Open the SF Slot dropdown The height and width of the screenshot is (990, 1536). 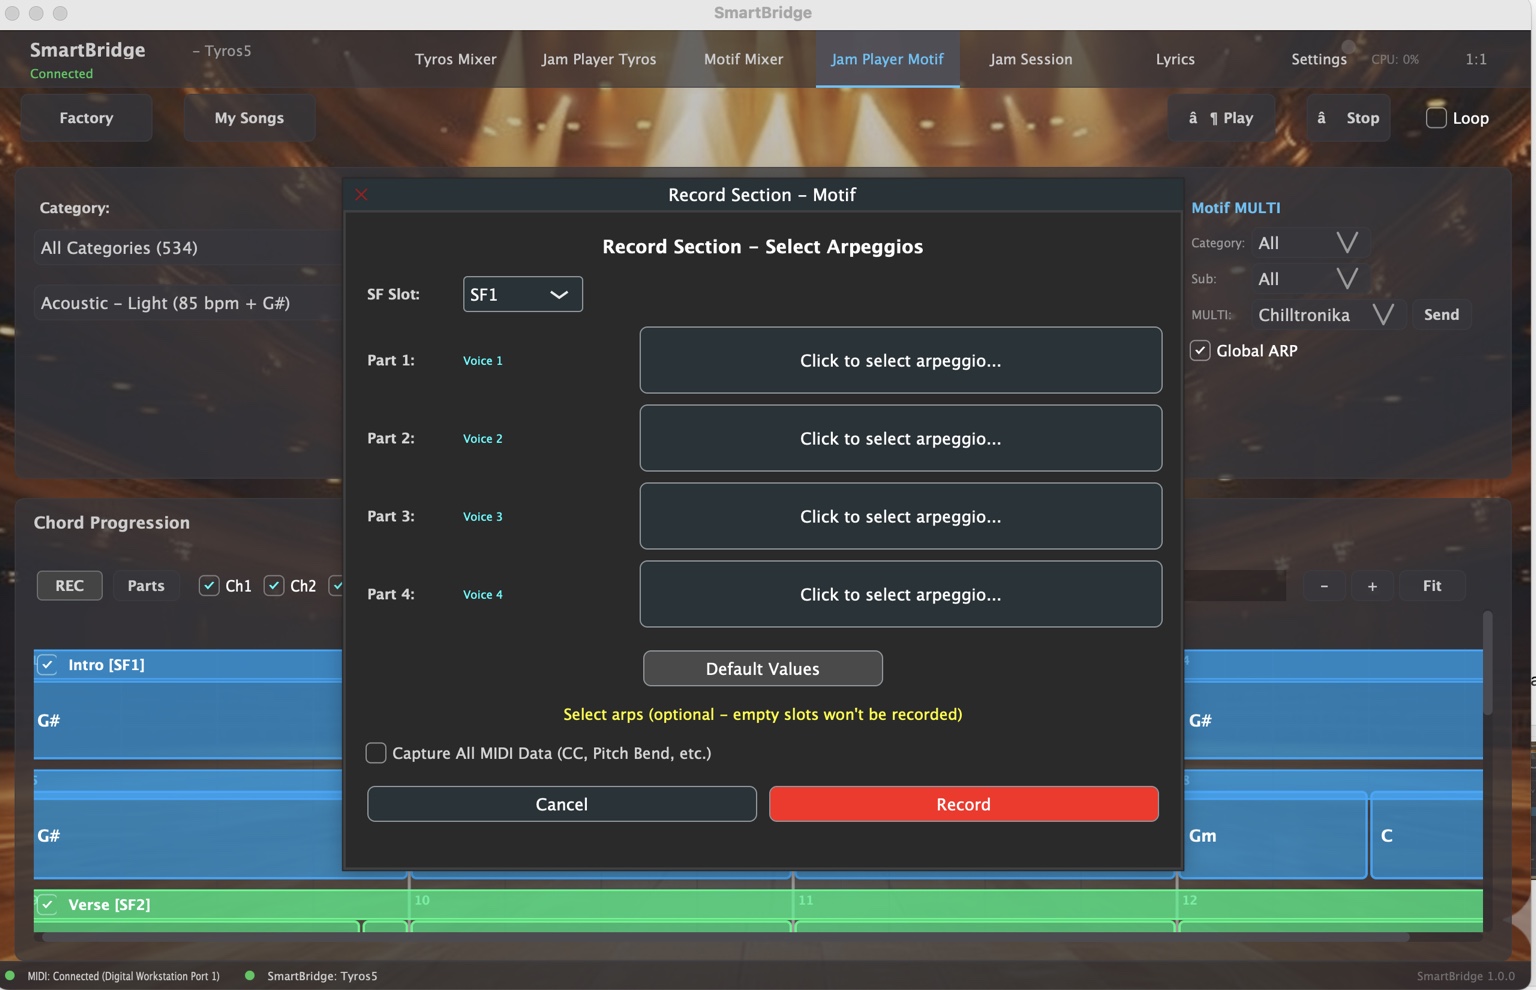[522, 294]
